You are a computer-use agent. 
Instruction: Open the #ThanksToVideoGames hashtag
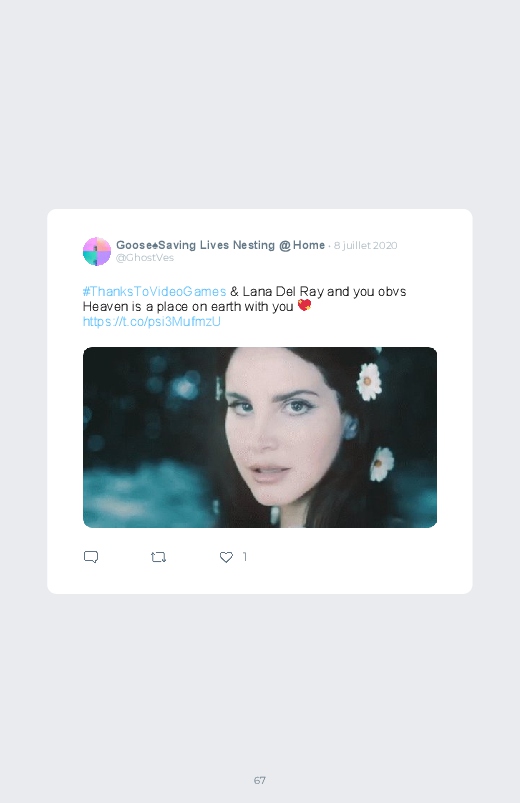(154, 291)
